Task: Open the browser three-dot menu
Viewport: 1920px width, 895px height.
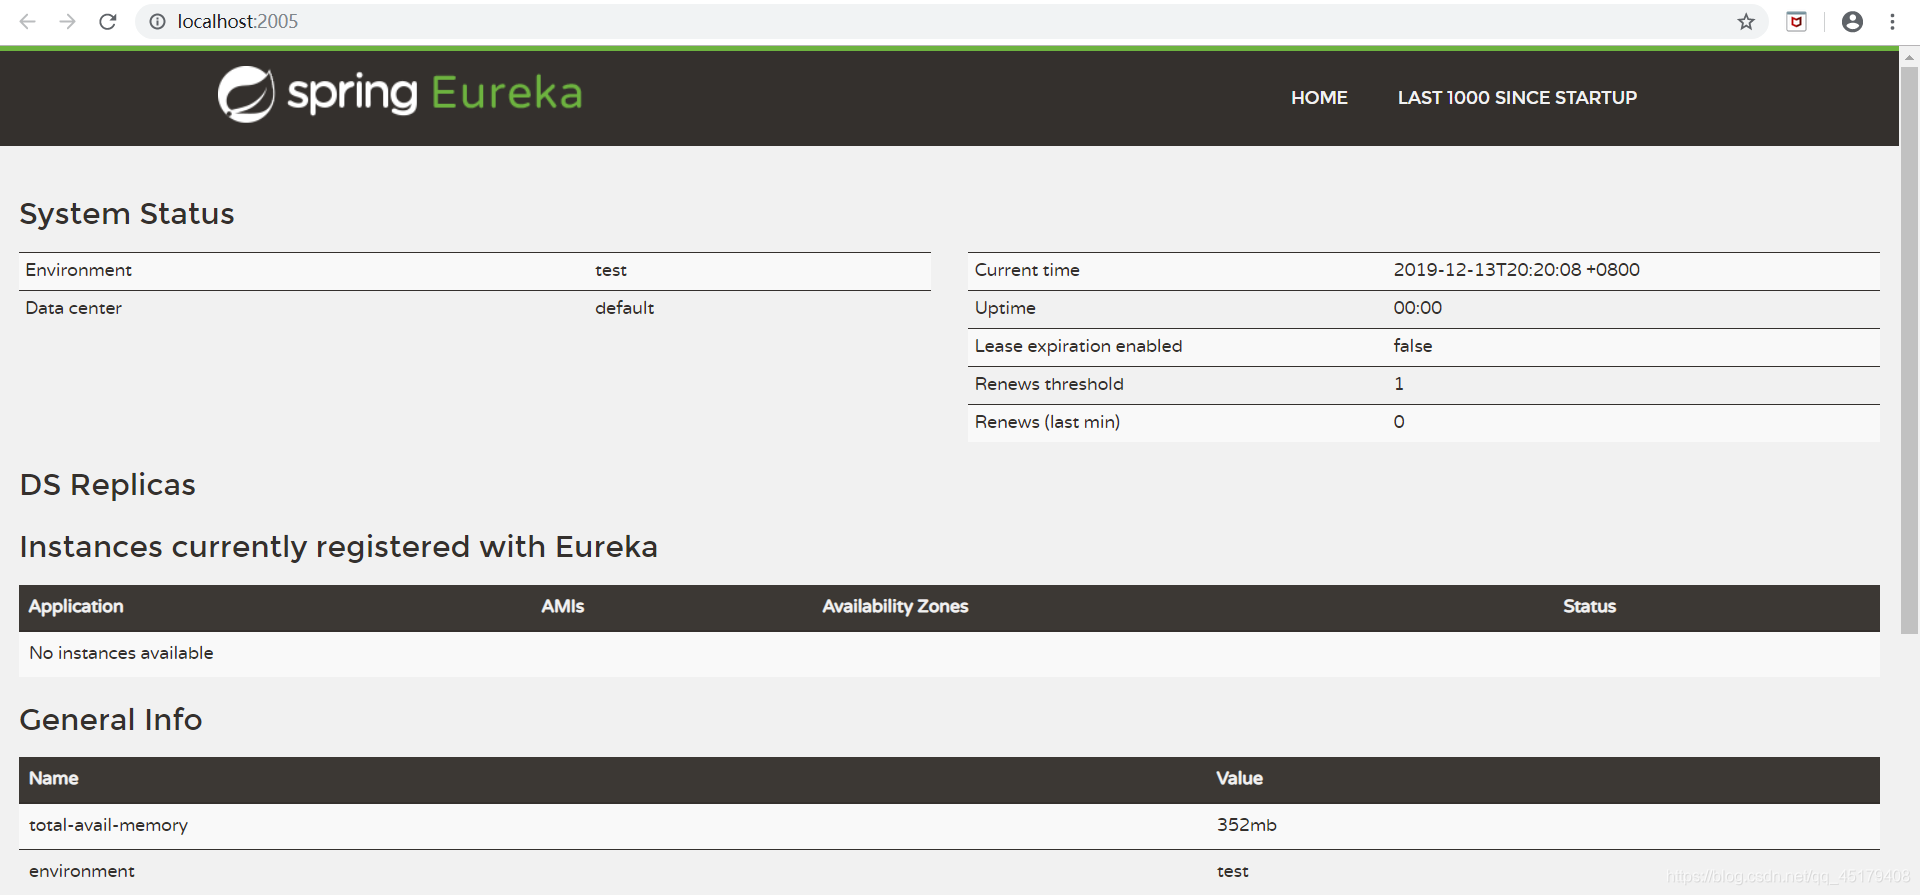Action: [x=1892, y=21]
